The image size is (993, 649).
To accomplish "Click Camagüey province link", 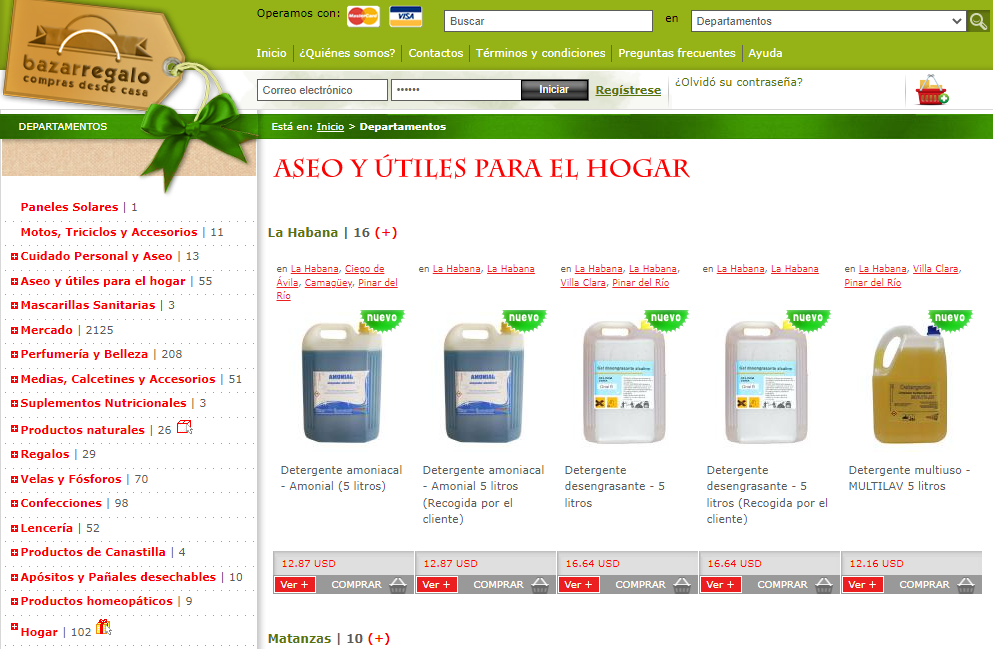I will pyautogui.click(x=328, y=282).
